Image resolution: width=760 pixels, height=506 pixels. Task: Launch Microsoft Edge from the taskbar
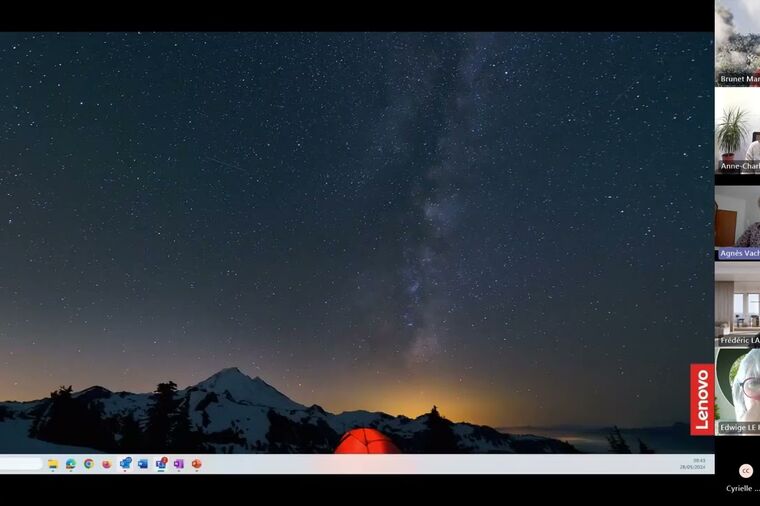71,464
